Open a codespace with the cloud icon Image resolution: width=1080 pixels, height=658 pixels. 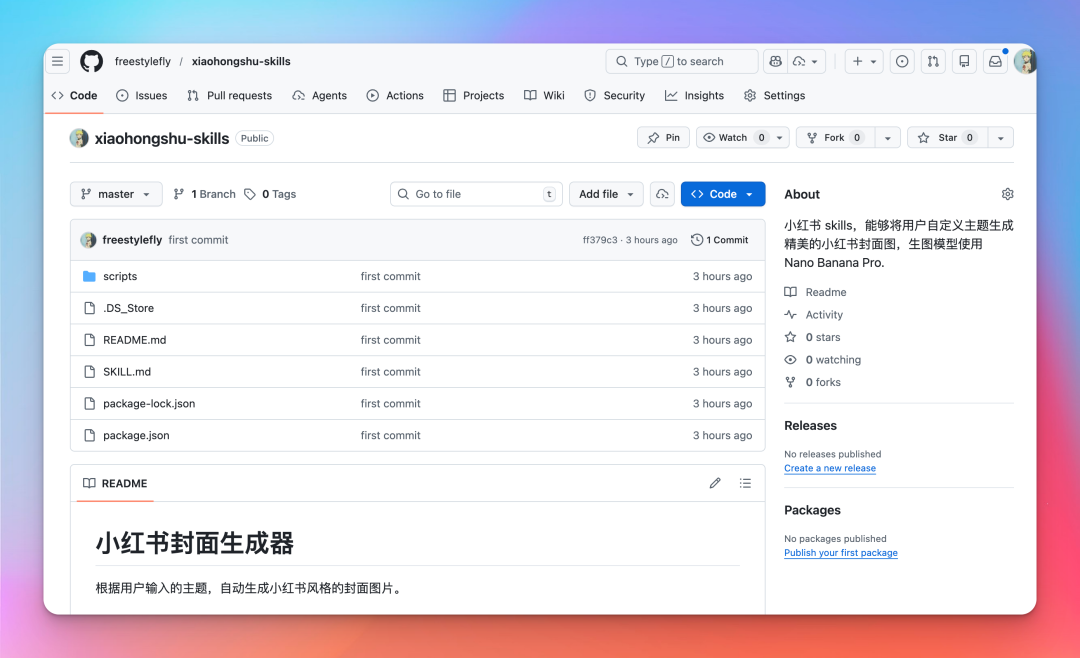(x=662, y=193)
